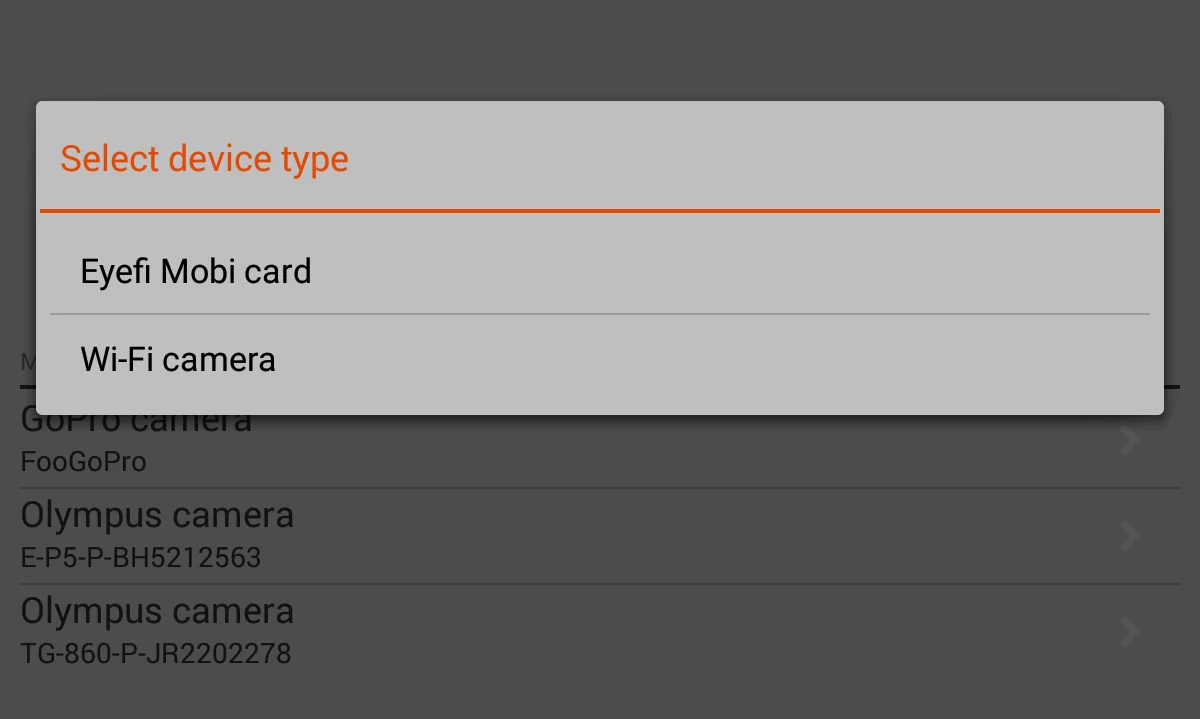This screenshot has width=1200, height=719.
Task: Tap the E-P5-P-BH5212563 serial text
Action: click(139, 558)
